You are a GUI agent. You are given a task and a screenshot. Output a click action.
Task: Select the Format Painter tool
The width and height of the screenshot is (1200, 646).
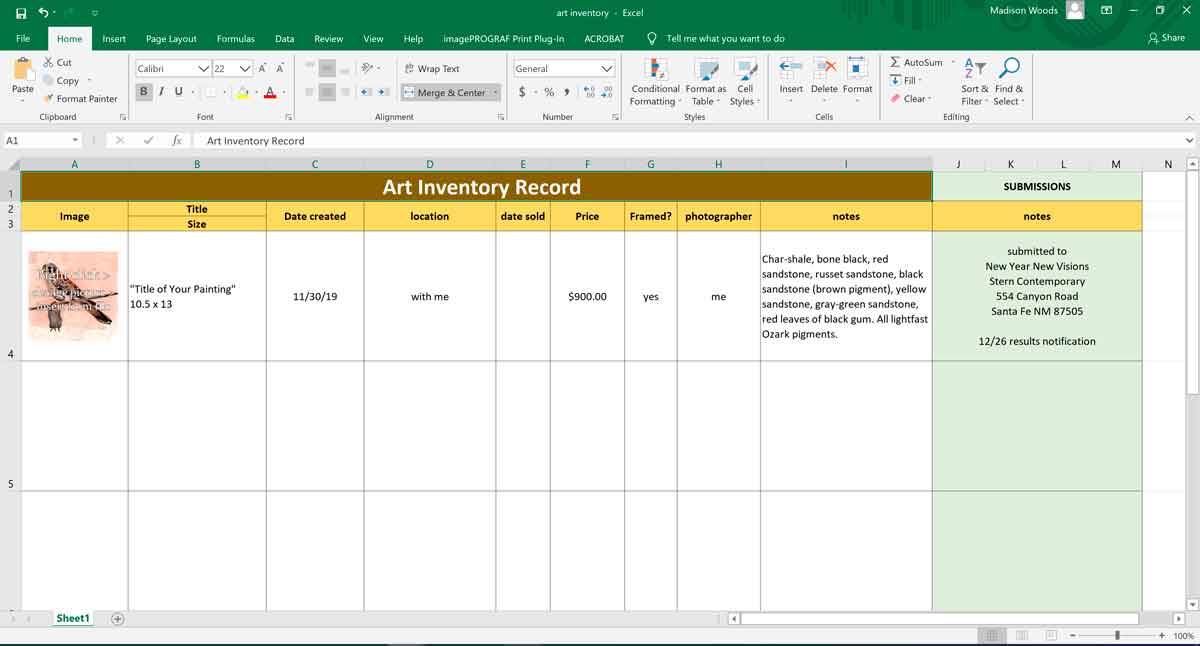click(80, 98)
